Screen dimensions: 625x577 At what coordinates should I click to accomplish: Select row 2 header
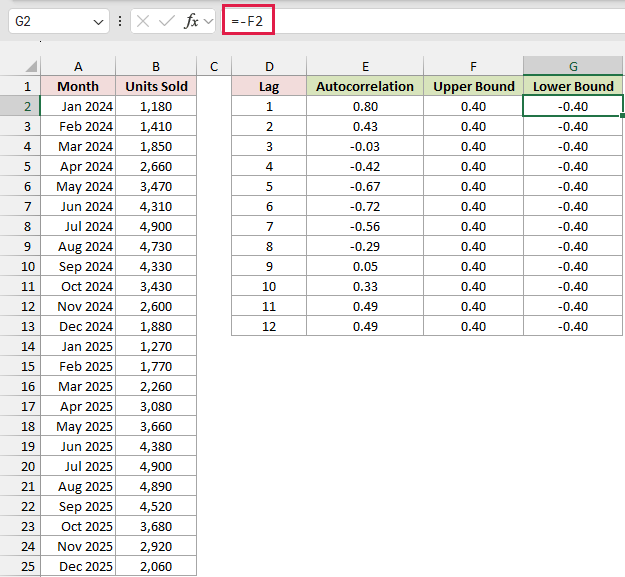point(20,106)
